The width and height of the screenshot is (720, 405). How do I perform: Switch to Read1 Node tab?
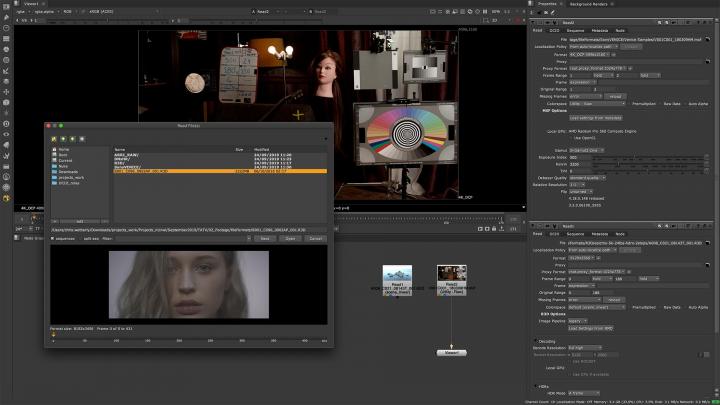[620, 234]
